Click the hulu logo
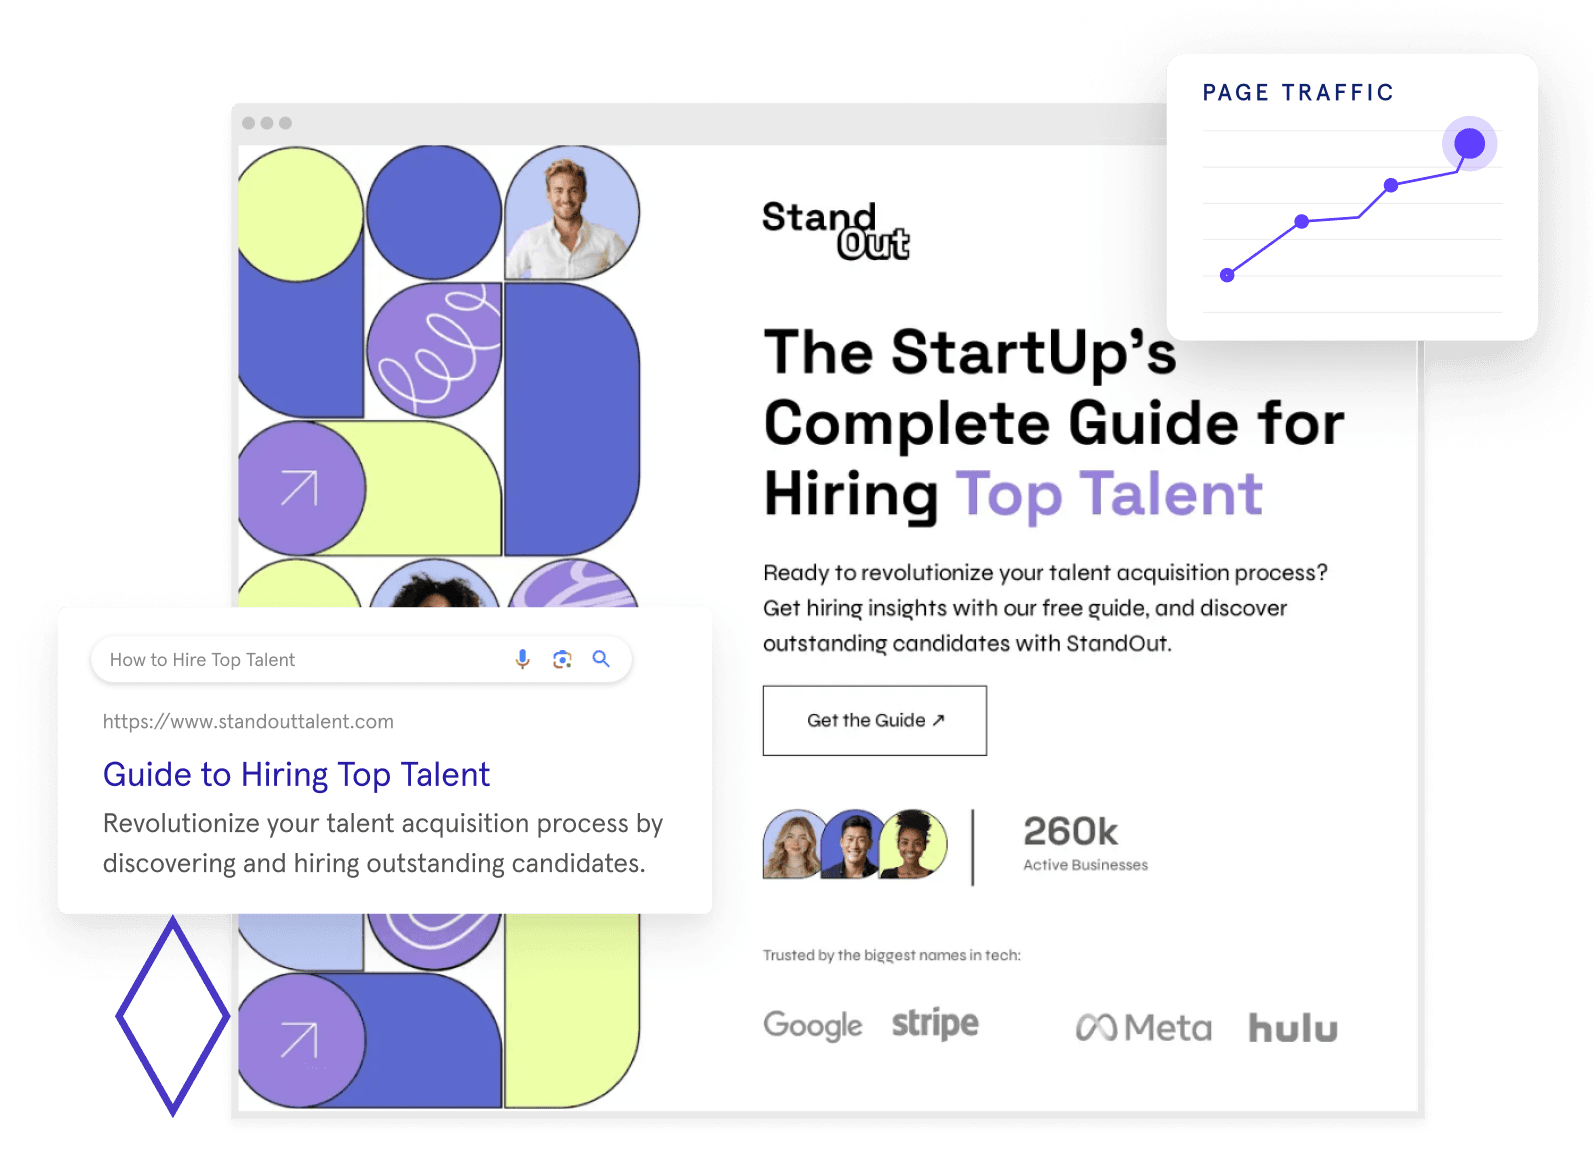This screenshot has height=1172, width=1594. tap(1292, 1027)
